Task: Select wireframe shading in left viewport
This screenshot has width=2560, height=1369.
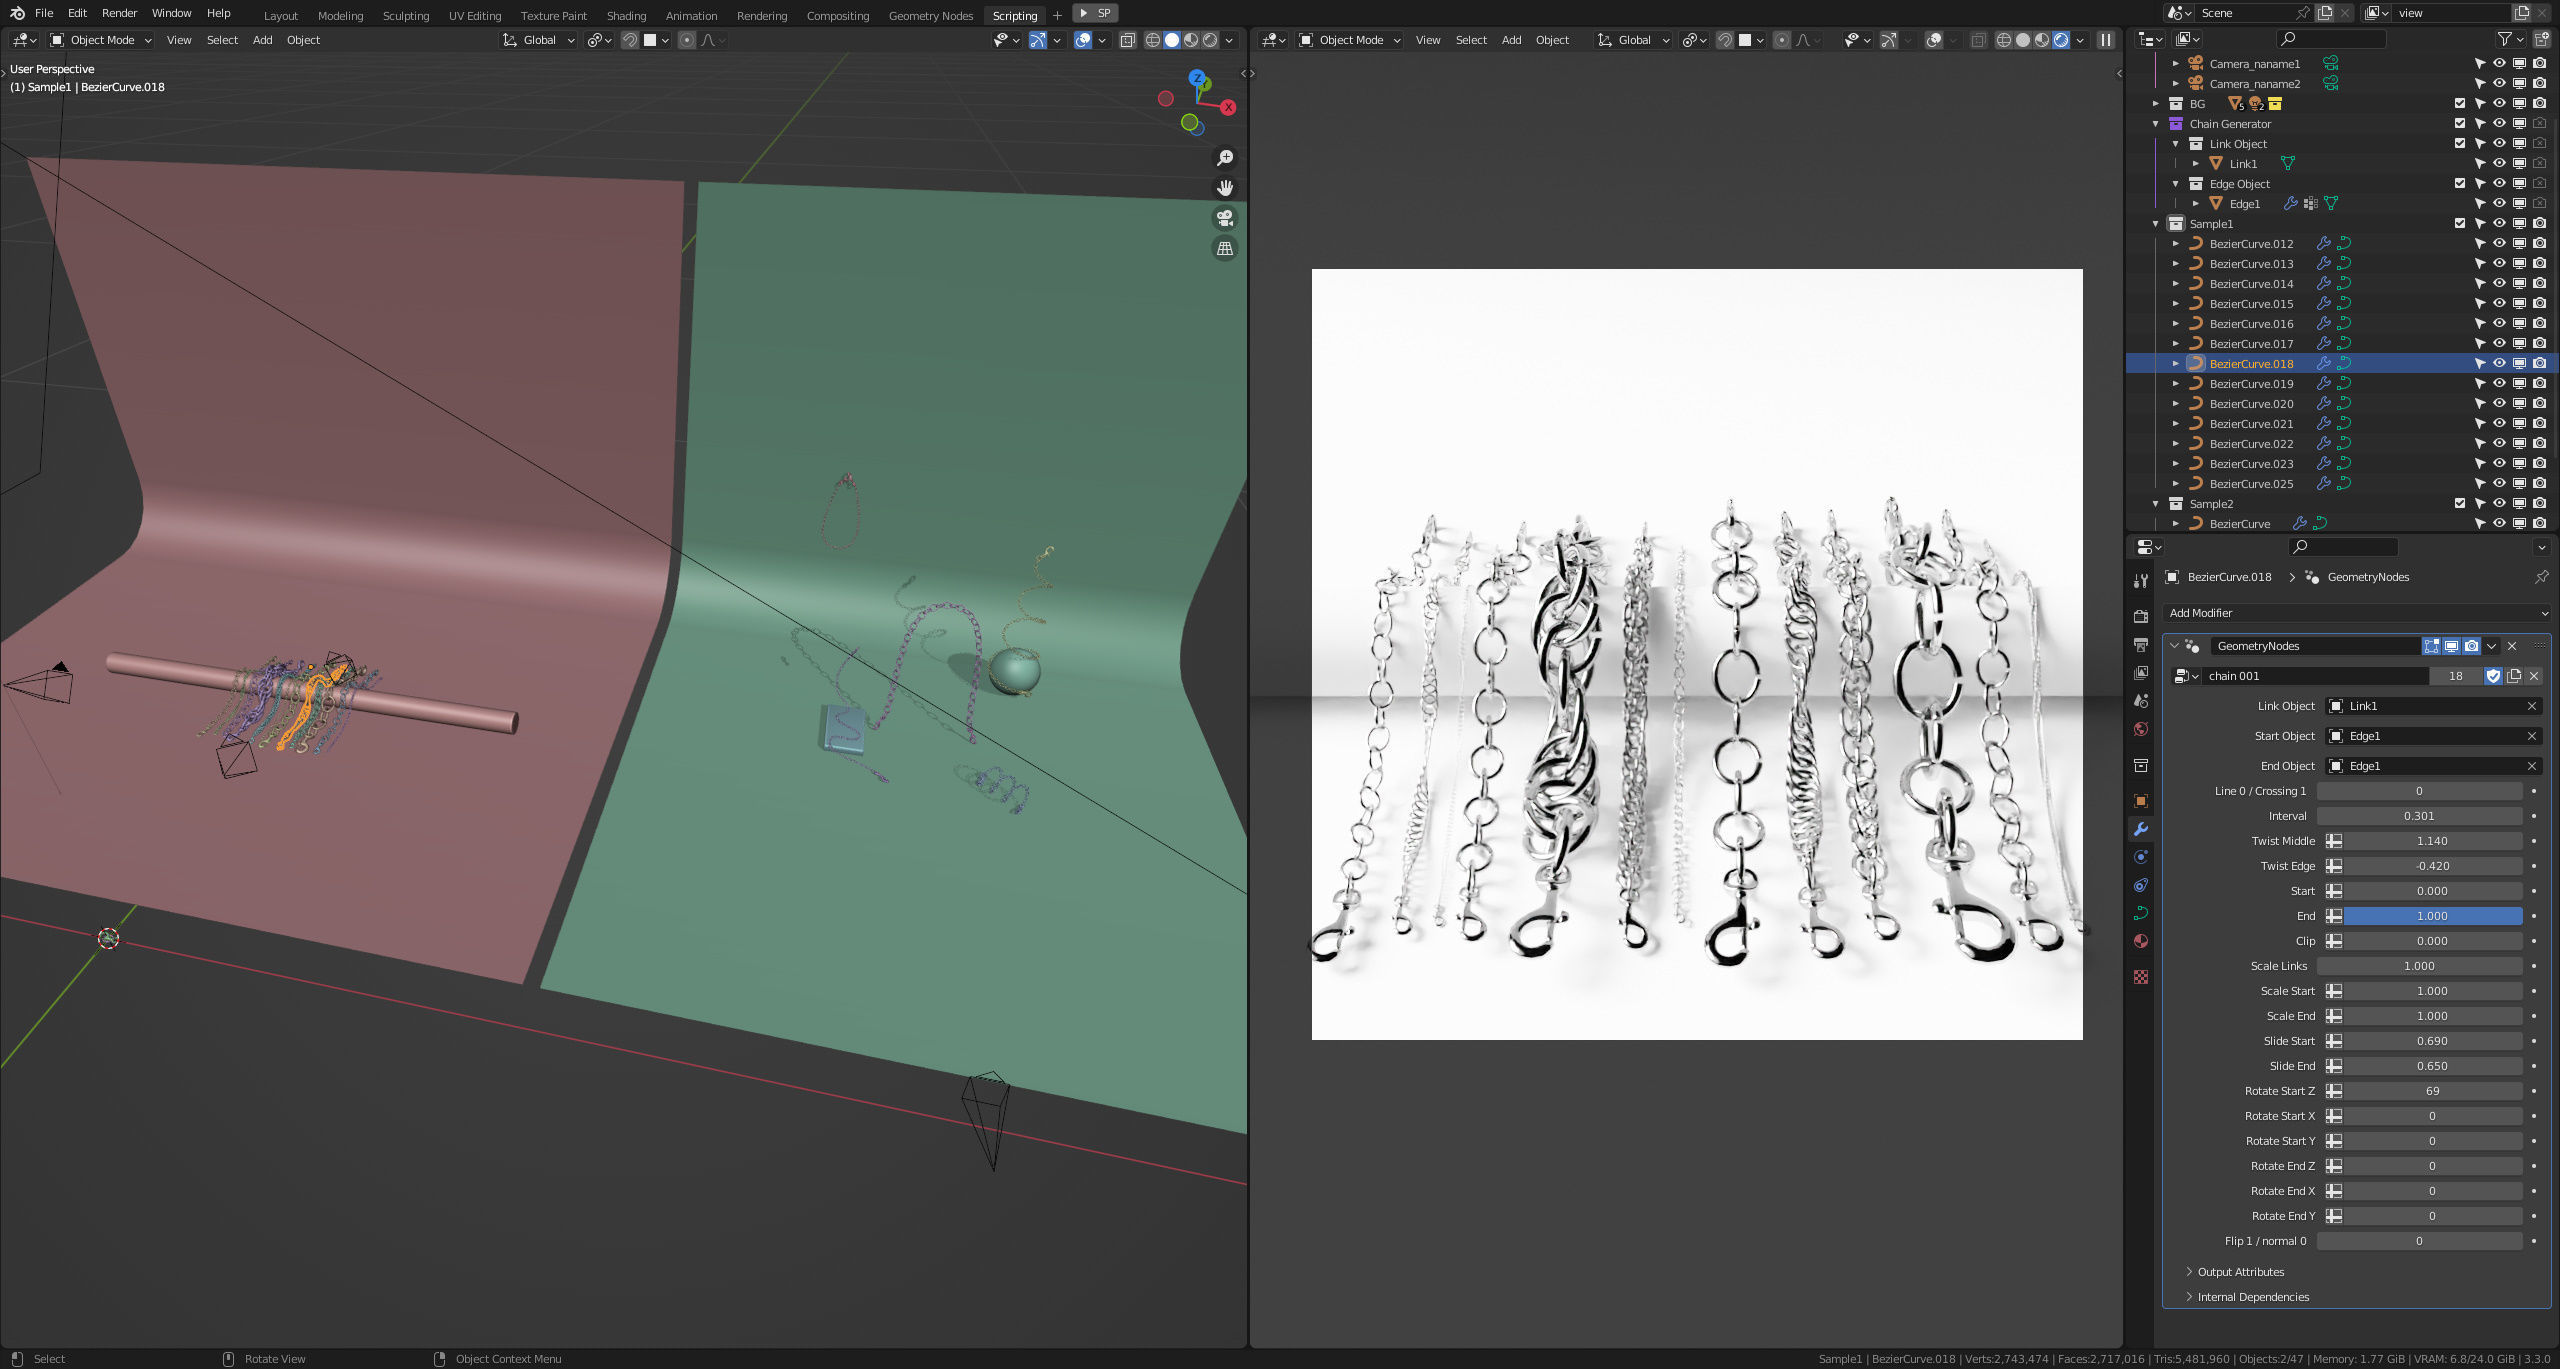Action: 1153,40
